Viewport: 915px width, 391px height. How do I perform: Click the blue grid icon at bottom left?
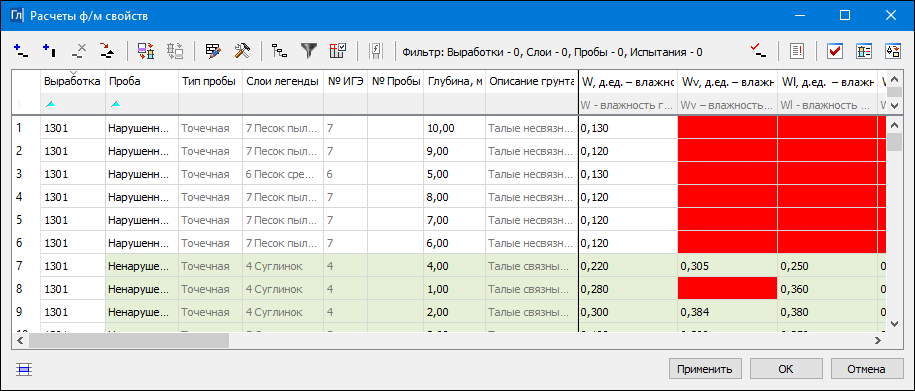[24, 369]
